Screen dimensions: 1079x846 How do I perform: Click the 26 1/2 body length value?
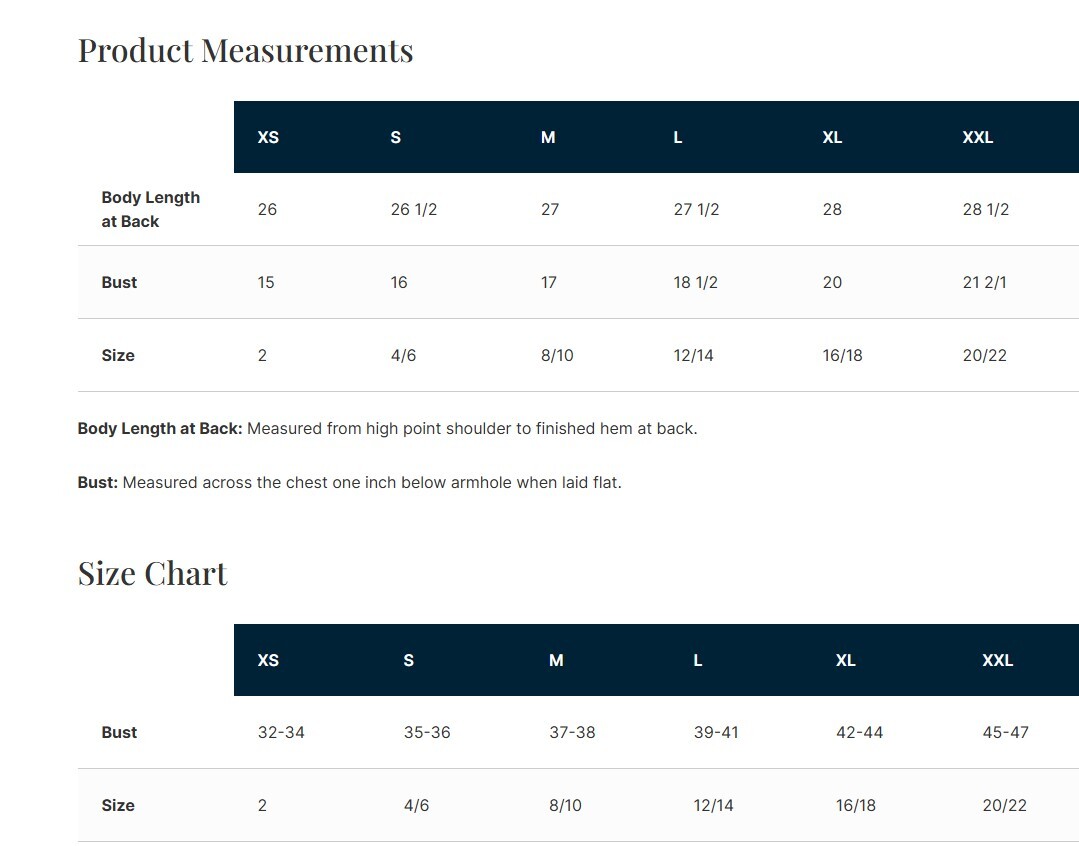pos(414,210)
